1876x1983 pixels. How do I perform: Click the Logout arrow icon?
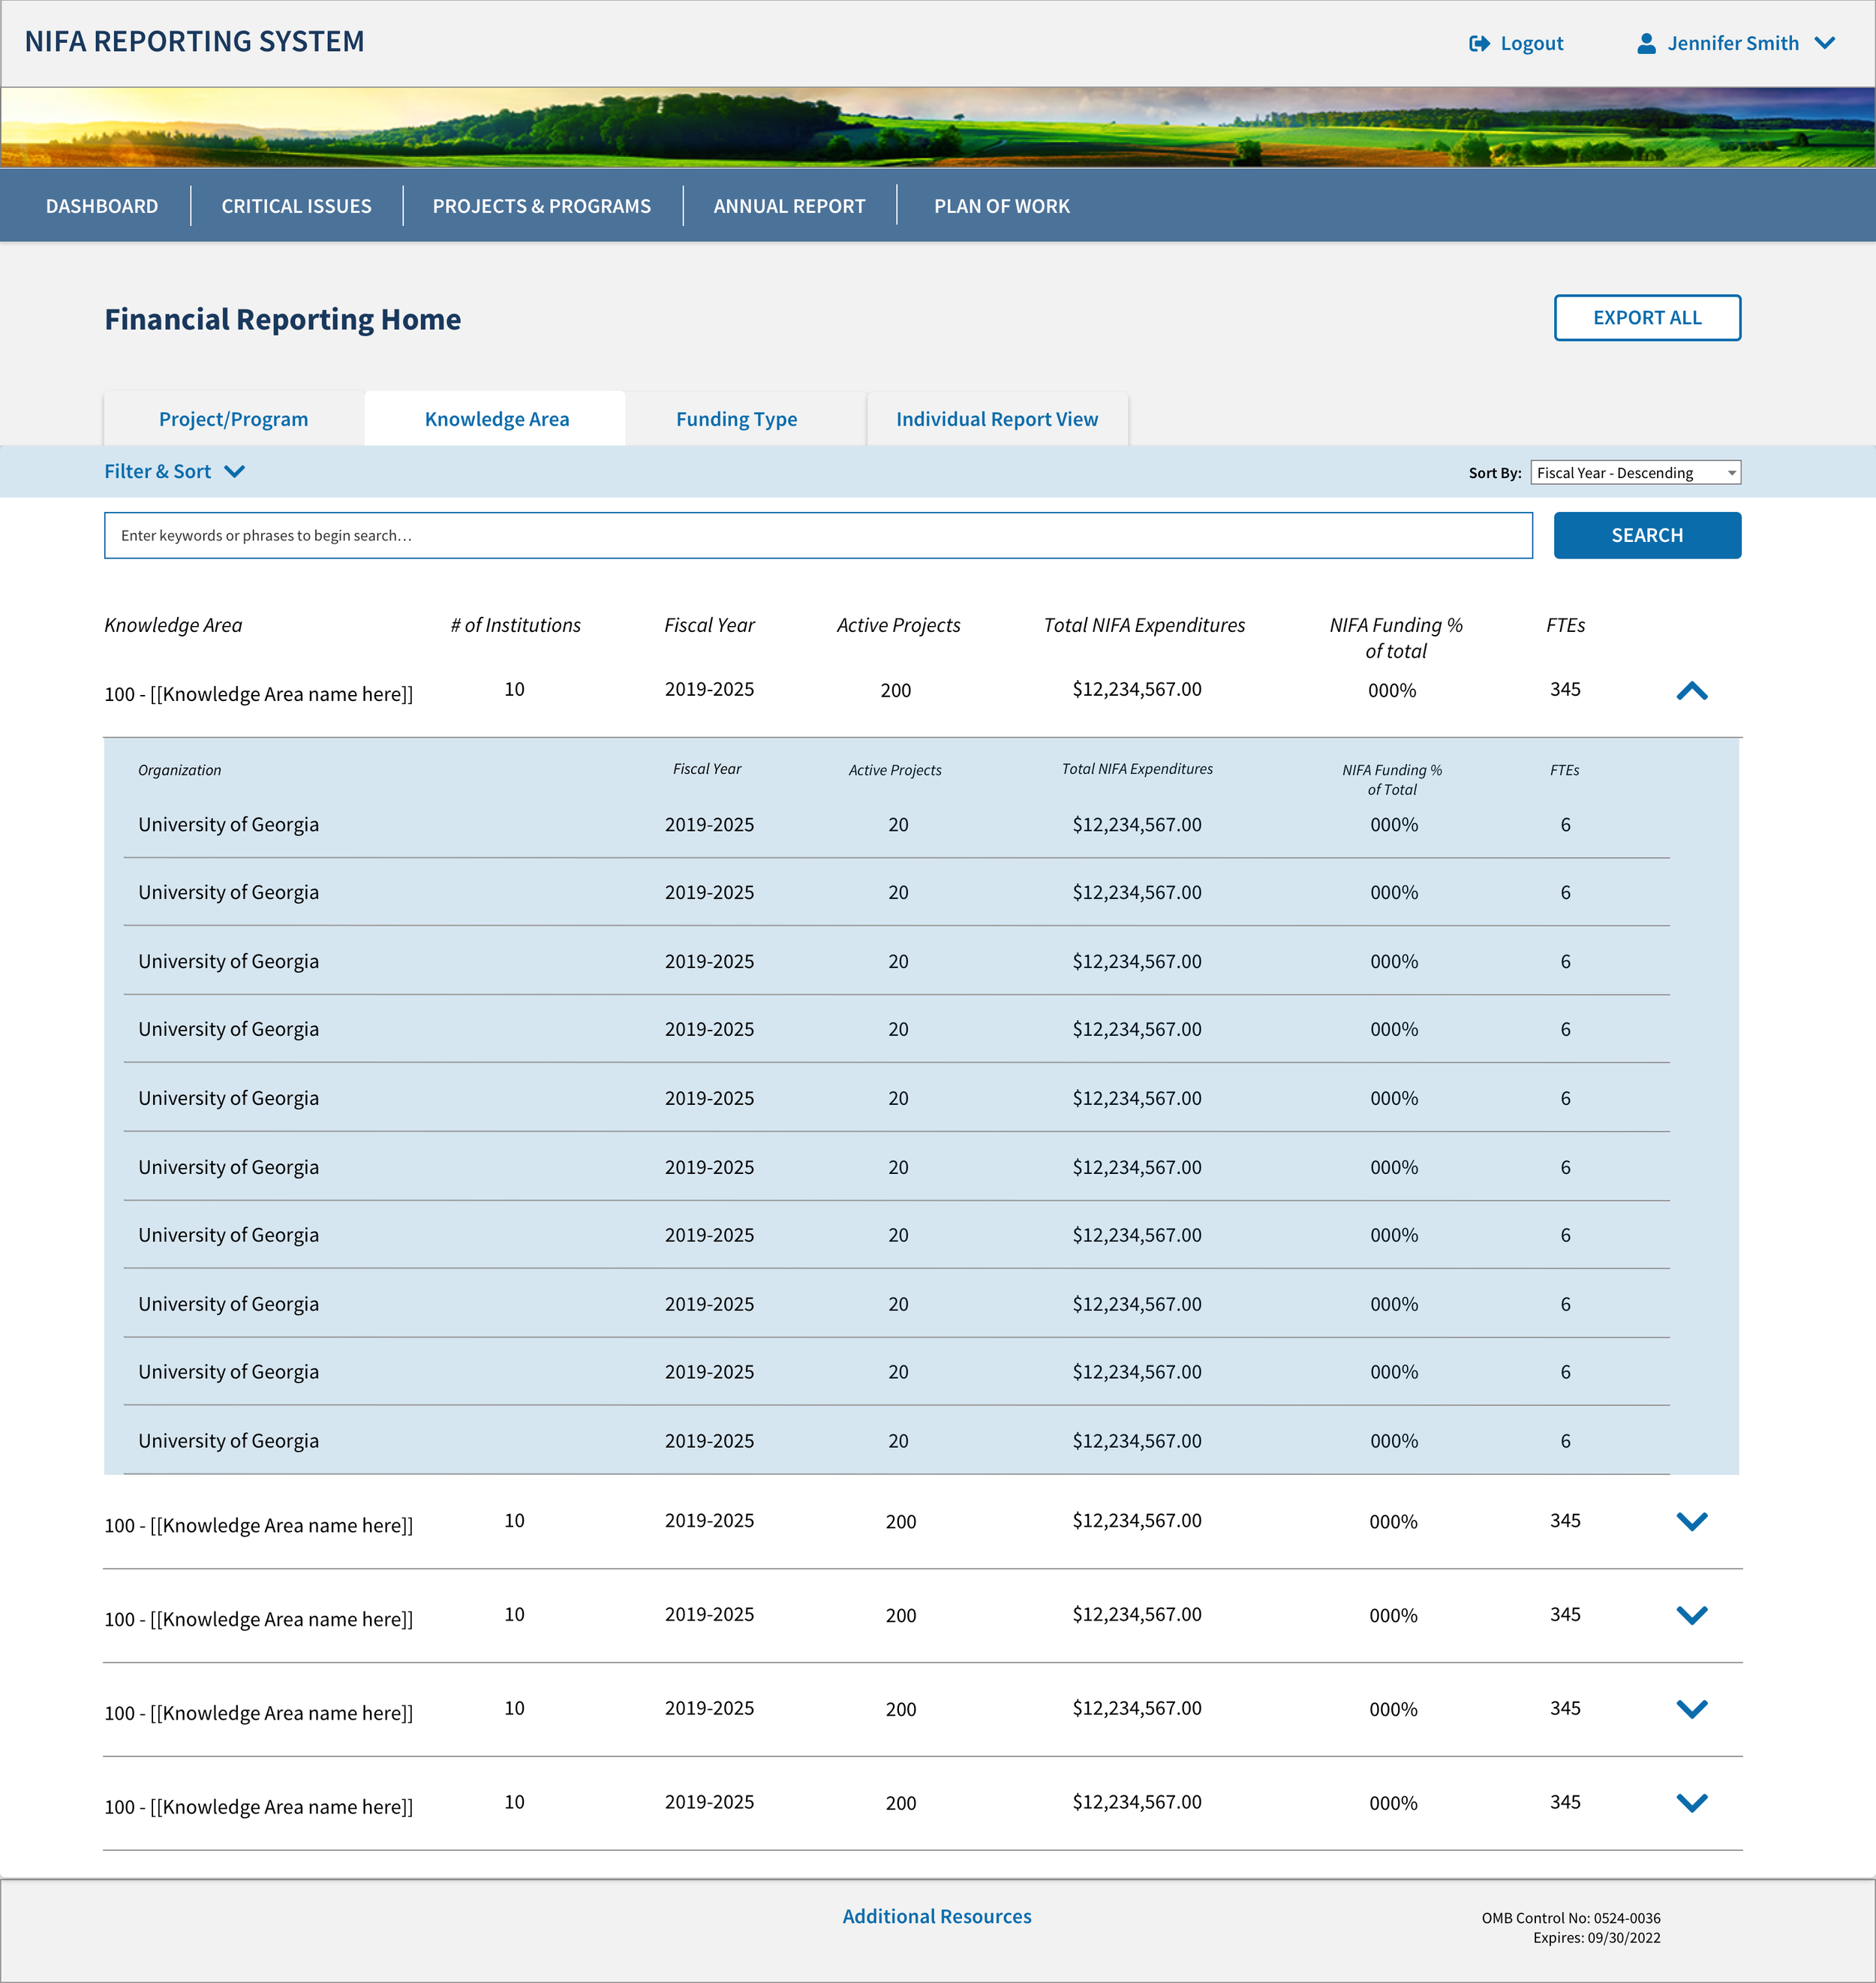coord(1478,44)
